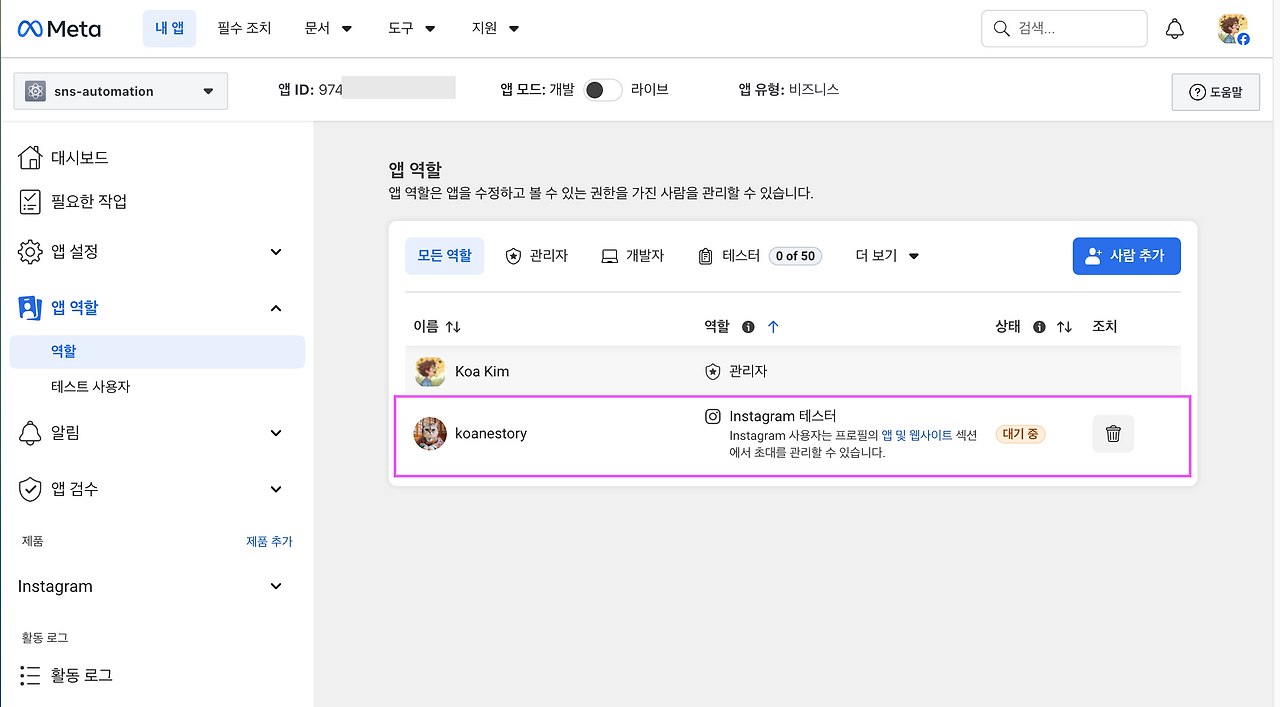Click the app review shield icon
1280x707 pixels.
pos(30,489)
